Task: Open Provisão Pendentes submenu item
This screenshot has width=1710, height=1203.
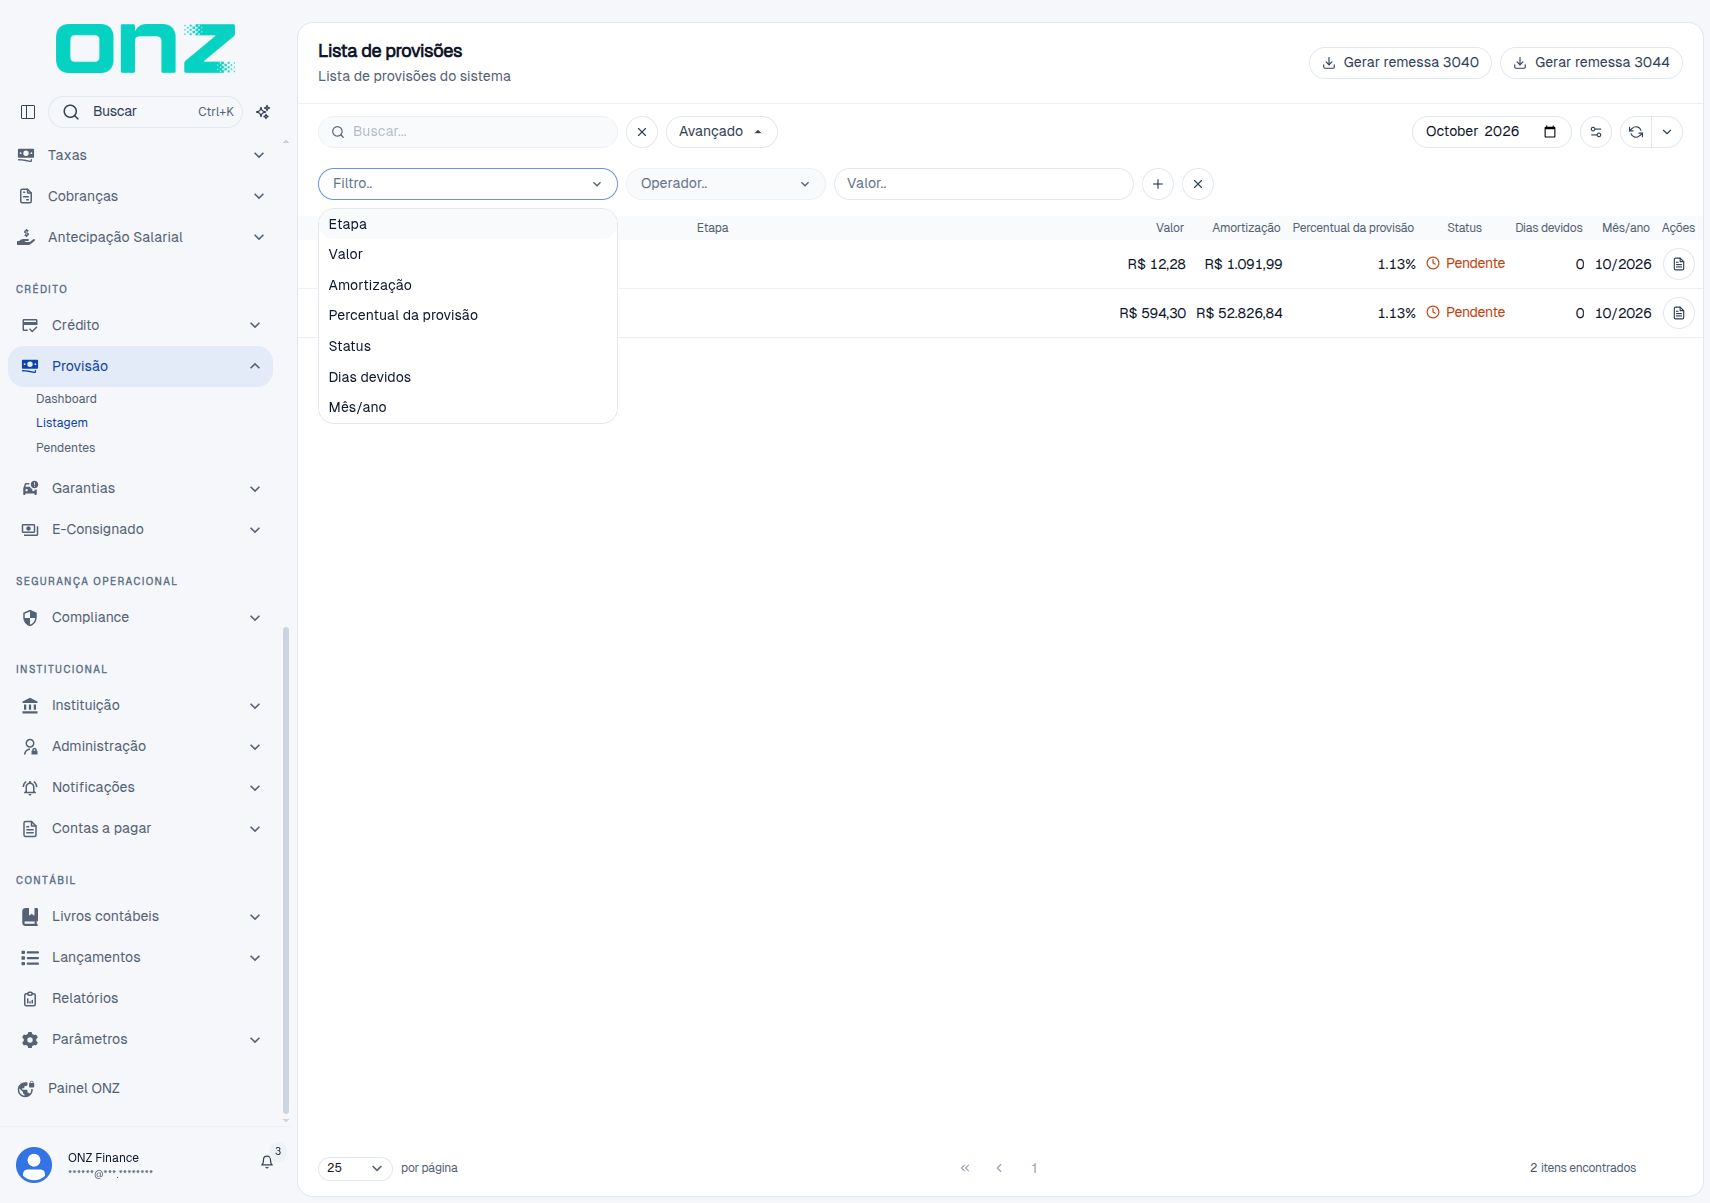Action: tap(66, 448)
